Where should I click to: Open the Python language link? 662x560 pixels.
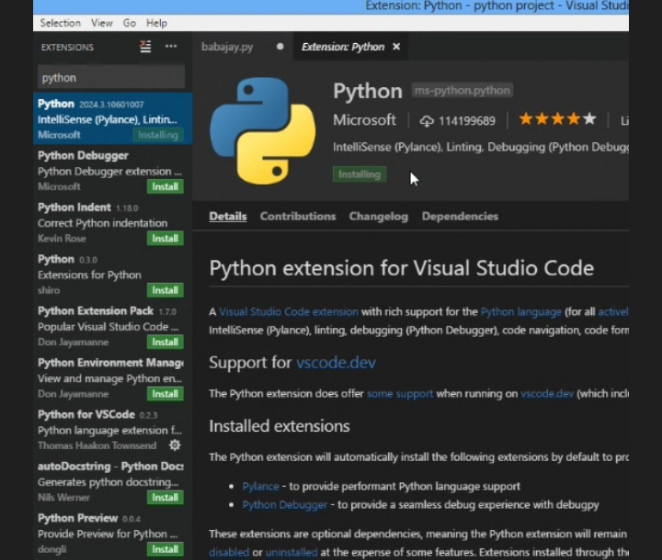tap(521, 312)
